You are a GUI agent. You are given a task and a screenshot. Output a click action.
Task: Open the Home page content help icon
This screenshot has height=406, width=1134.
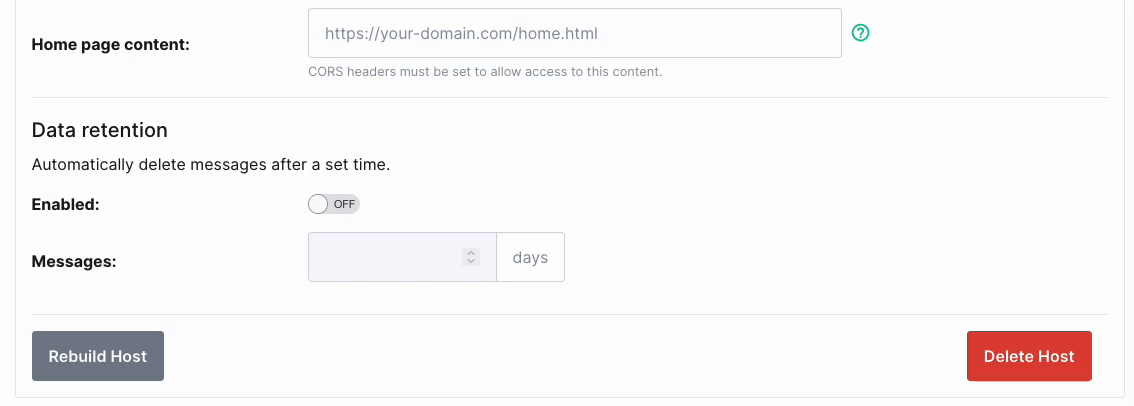pos(861,33)
